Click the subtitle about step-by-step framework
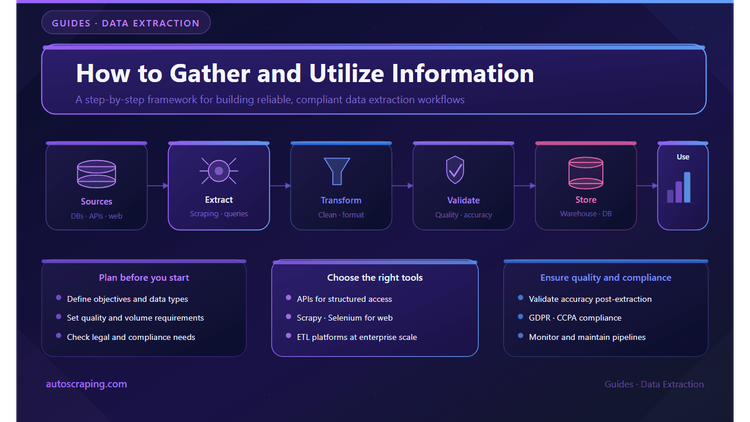750x422 pixels. pos(270,100)
